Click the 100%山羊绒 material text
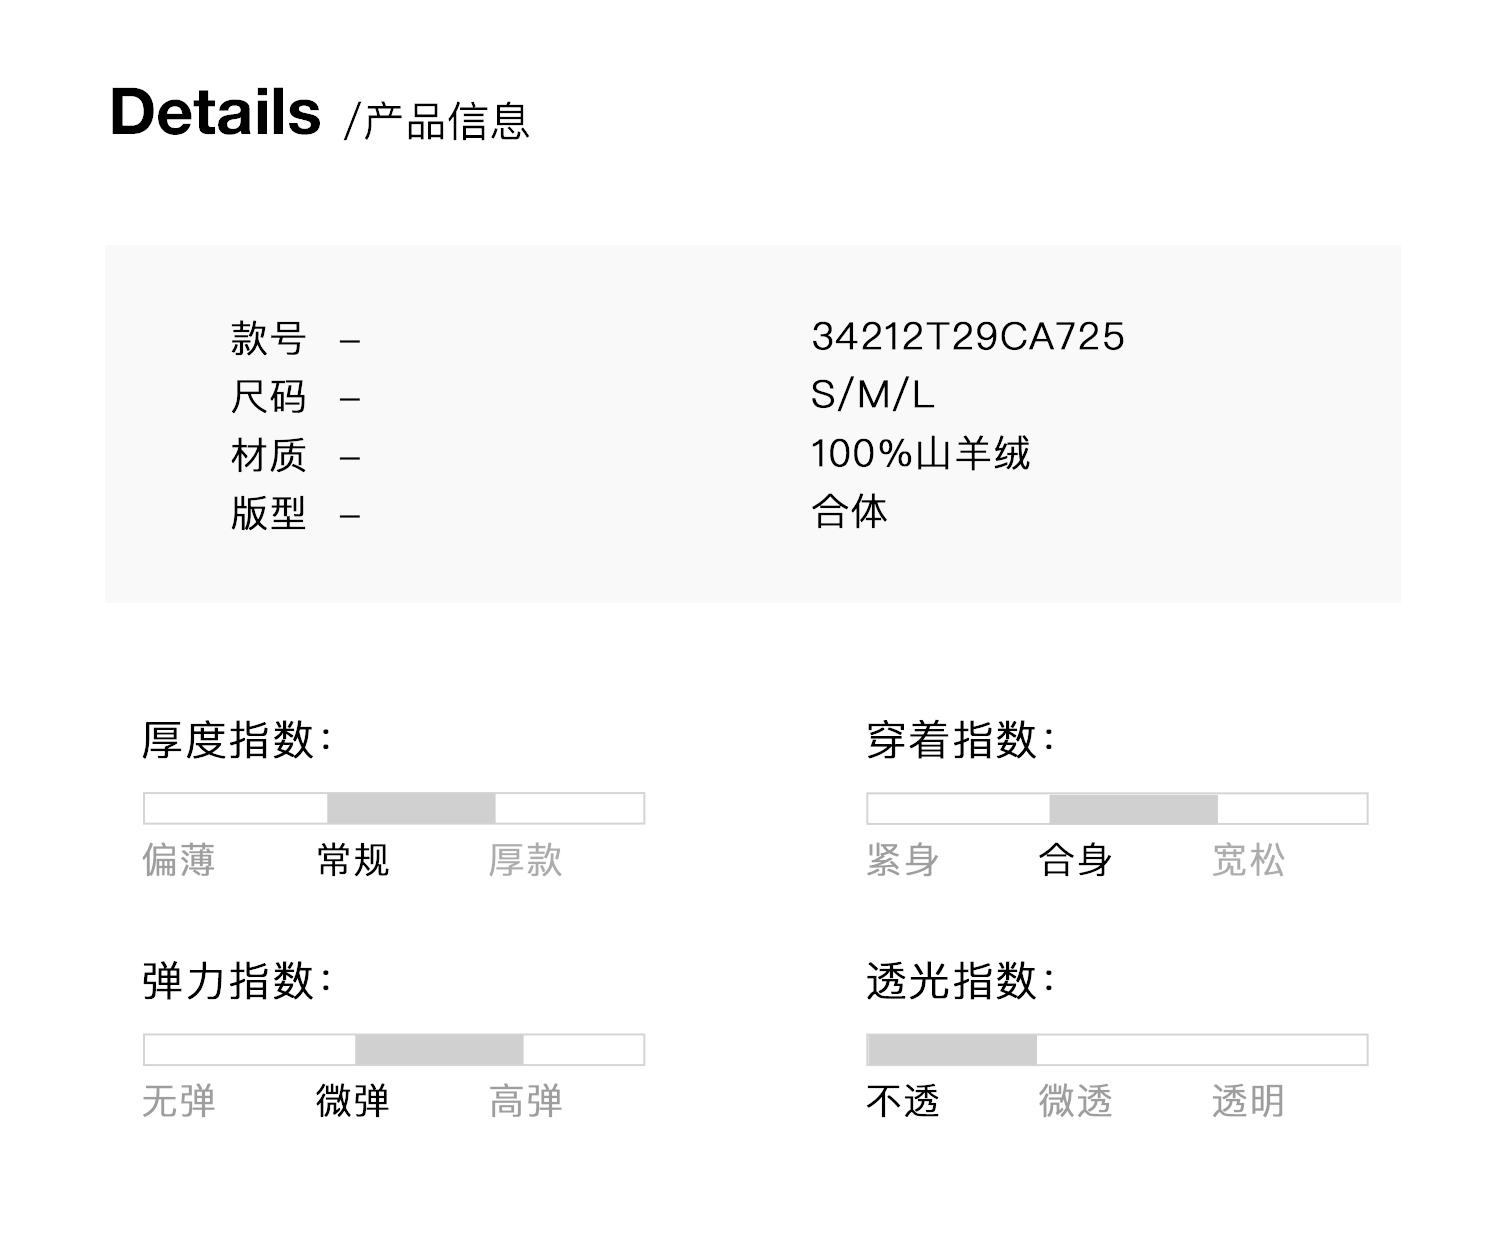 920,454
